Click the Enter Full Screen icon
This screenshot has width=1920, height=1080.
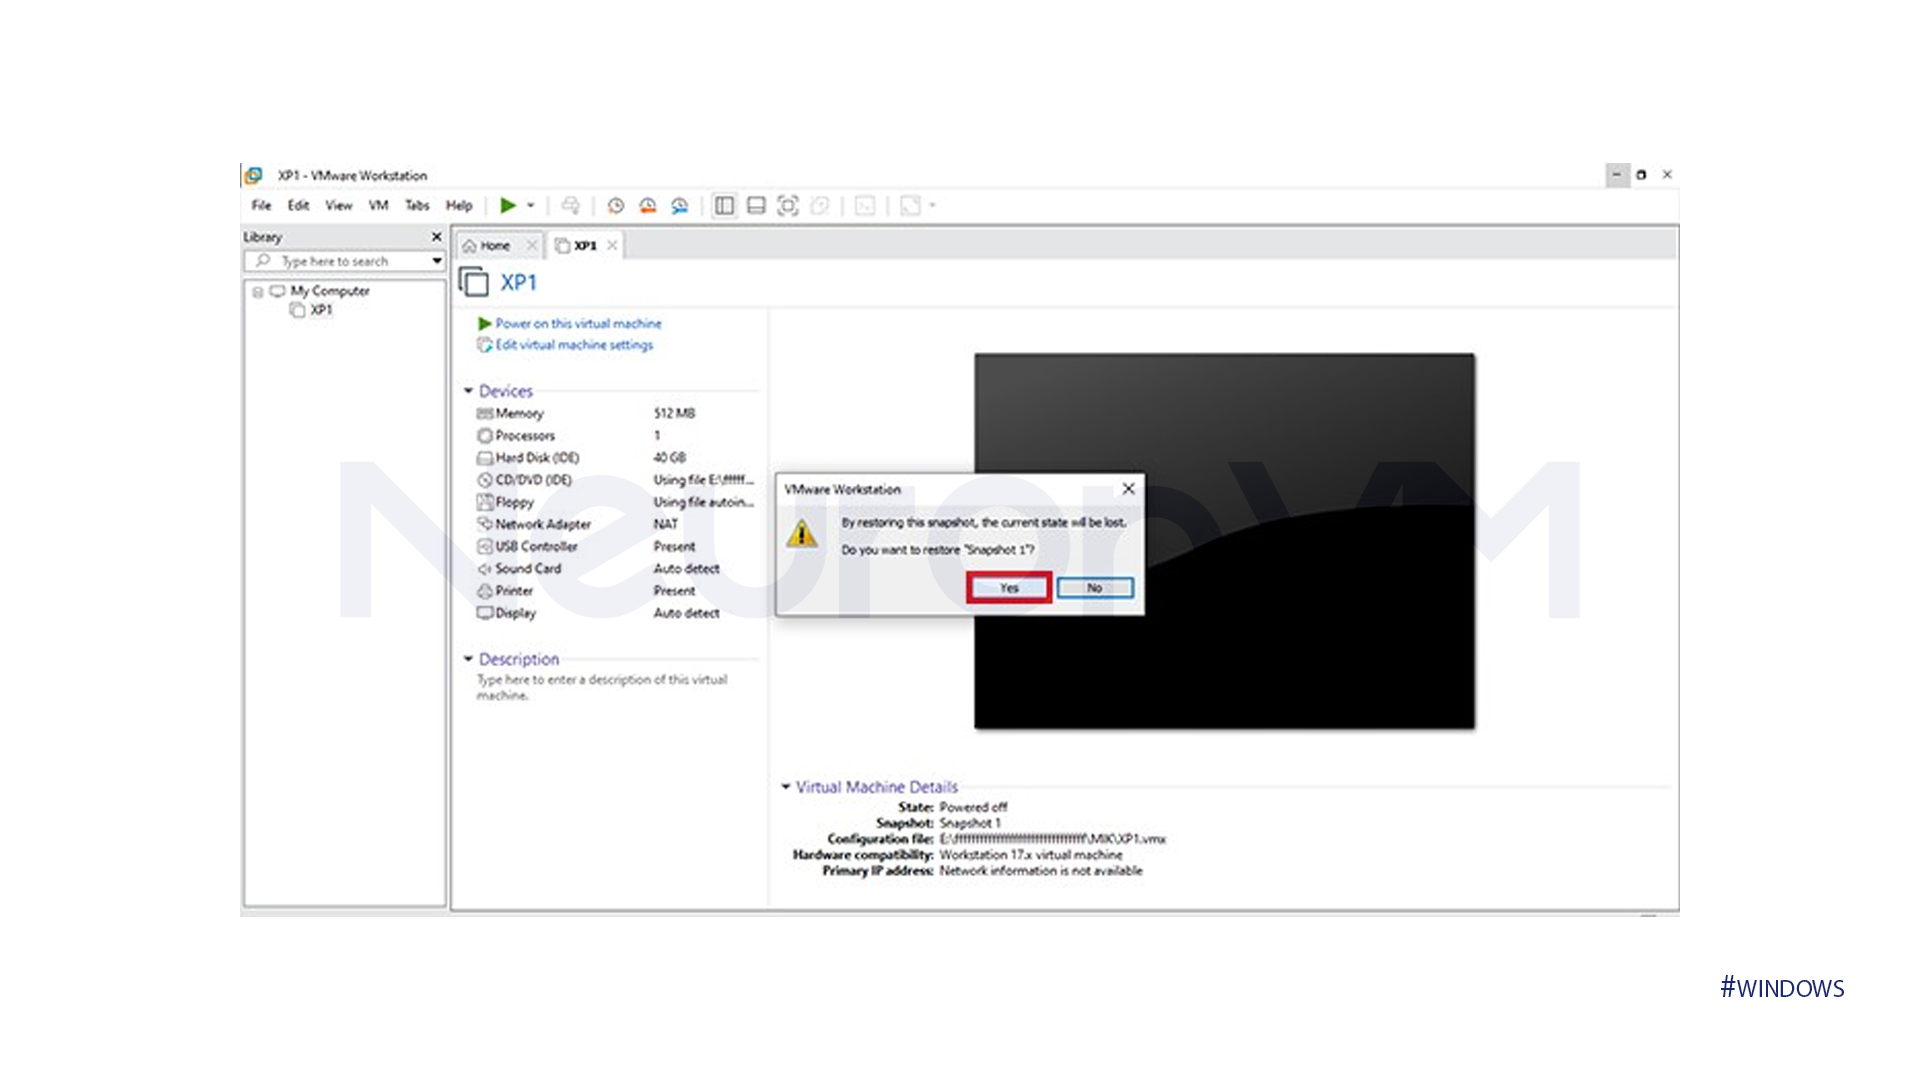pyautogui.click(x=789, y=205)
